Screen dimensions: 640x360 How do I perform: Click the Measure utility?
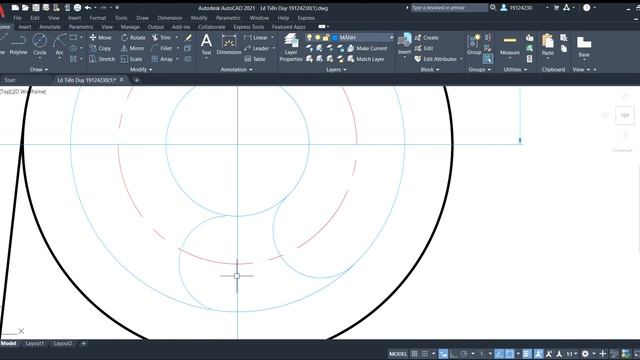(510, 45)
